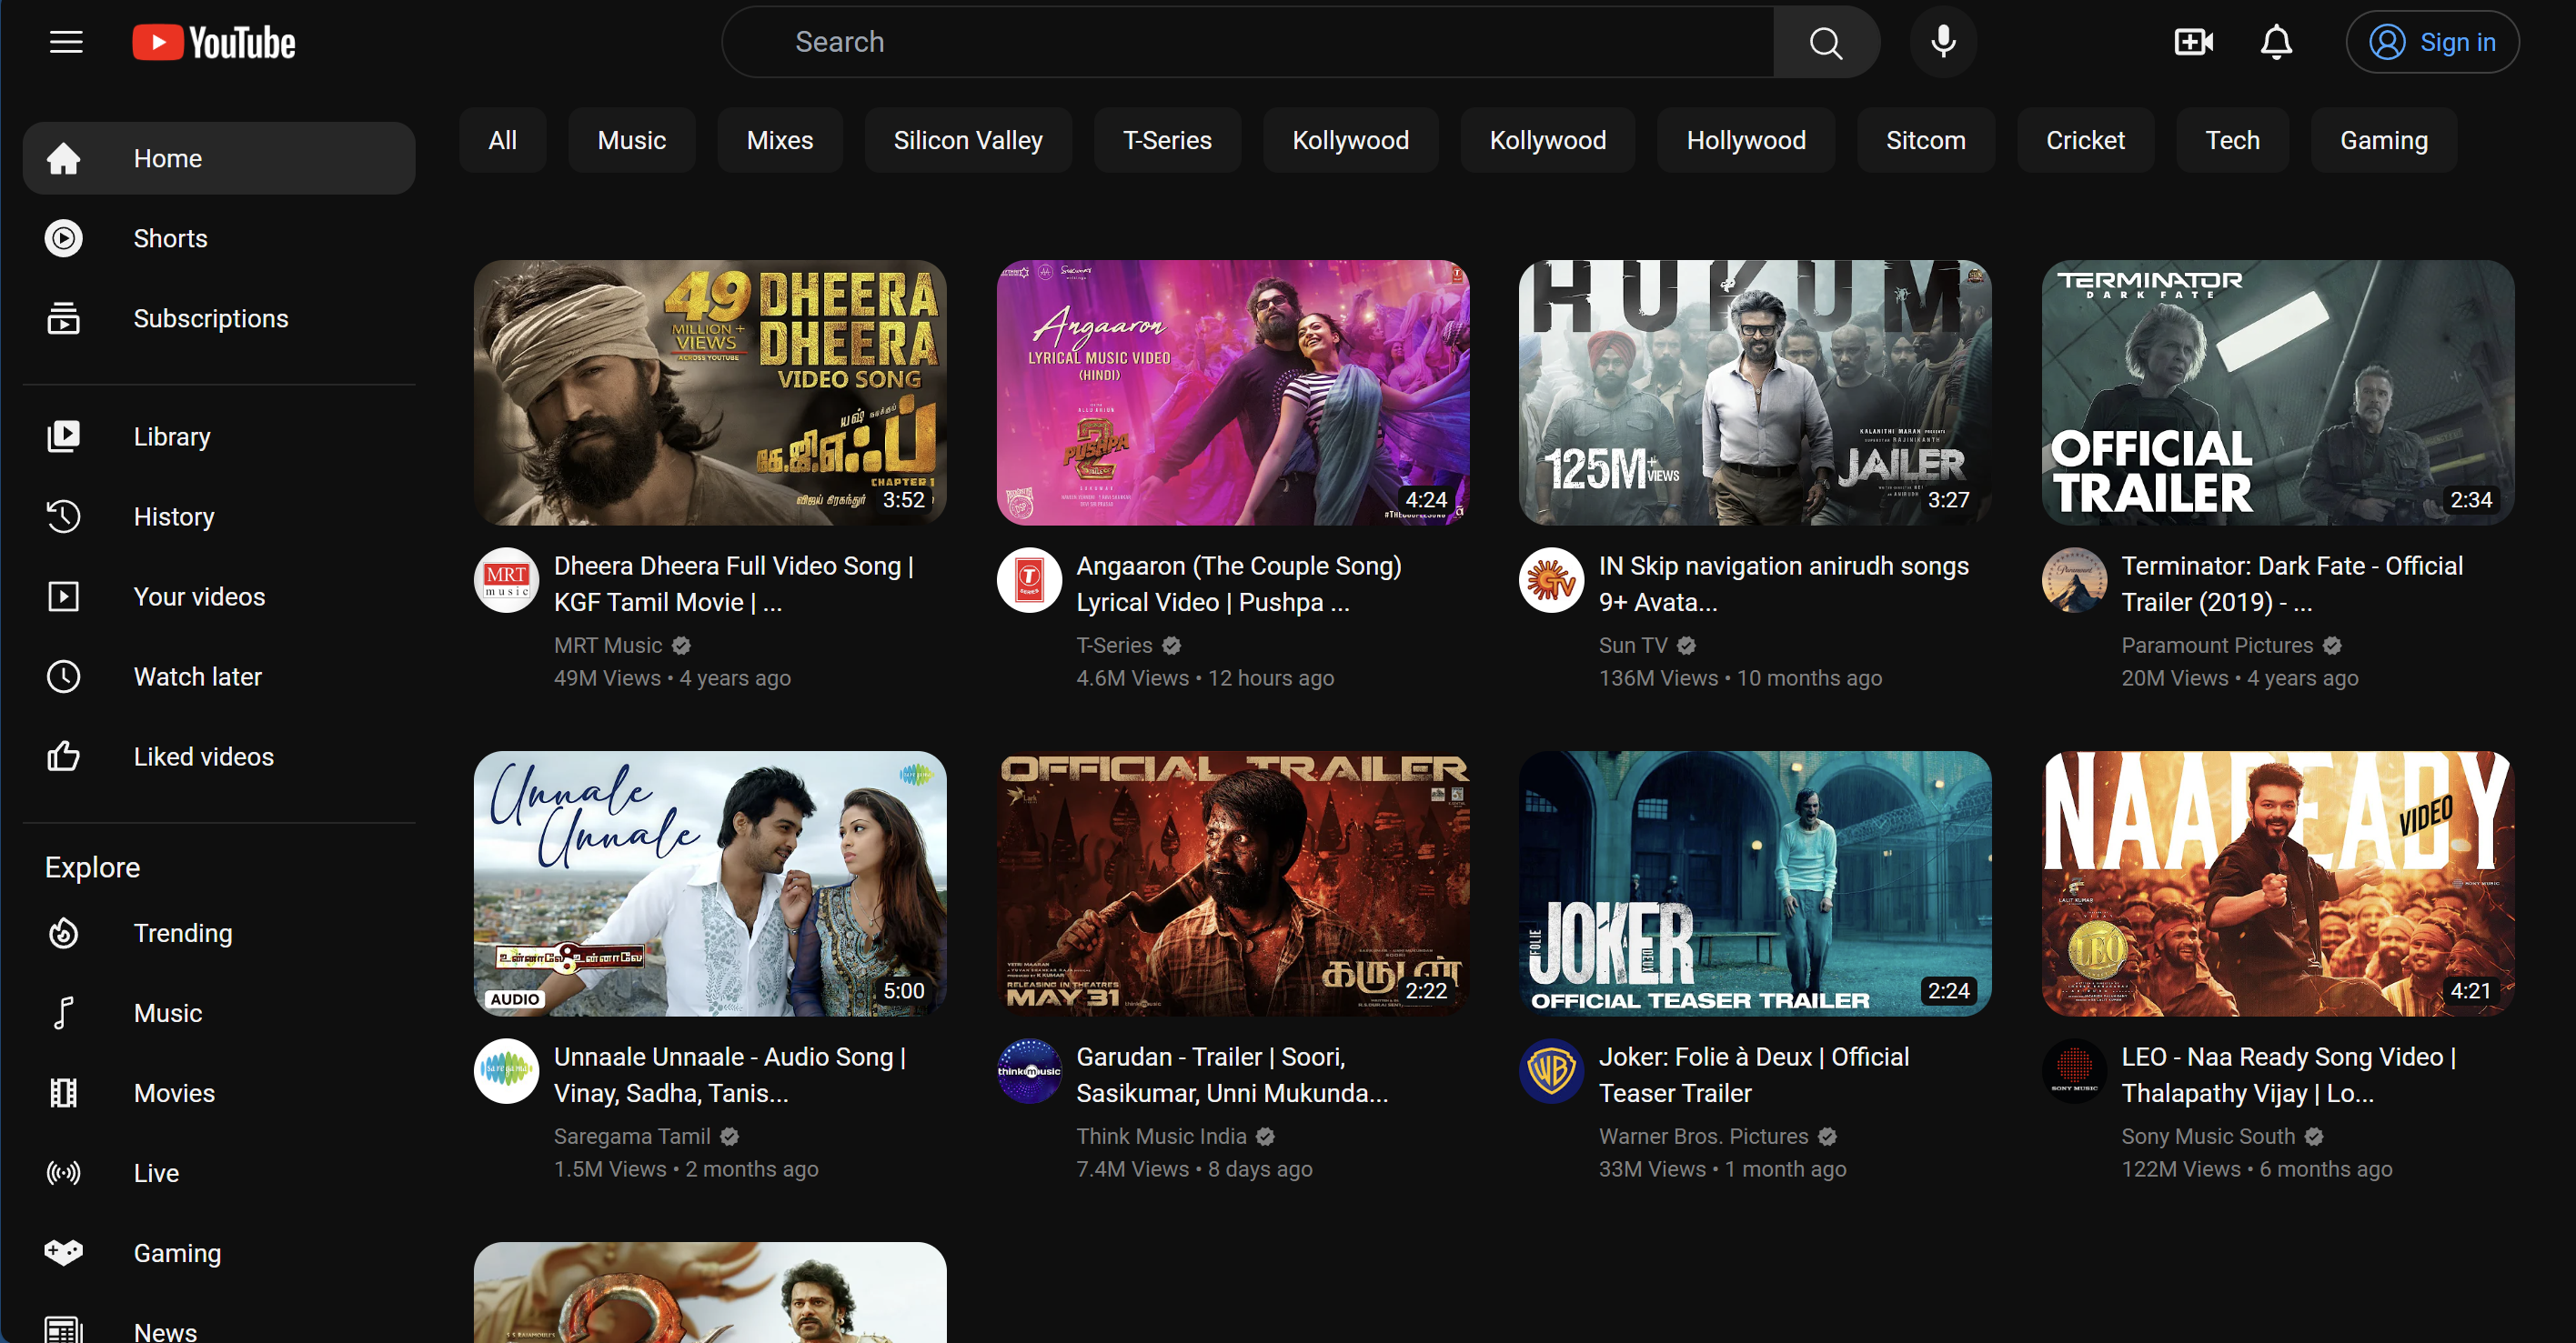Open the Warner Bros. Pictures avatar
Screen dimensions: 2576x1343
click(x=1551, y=1071)
